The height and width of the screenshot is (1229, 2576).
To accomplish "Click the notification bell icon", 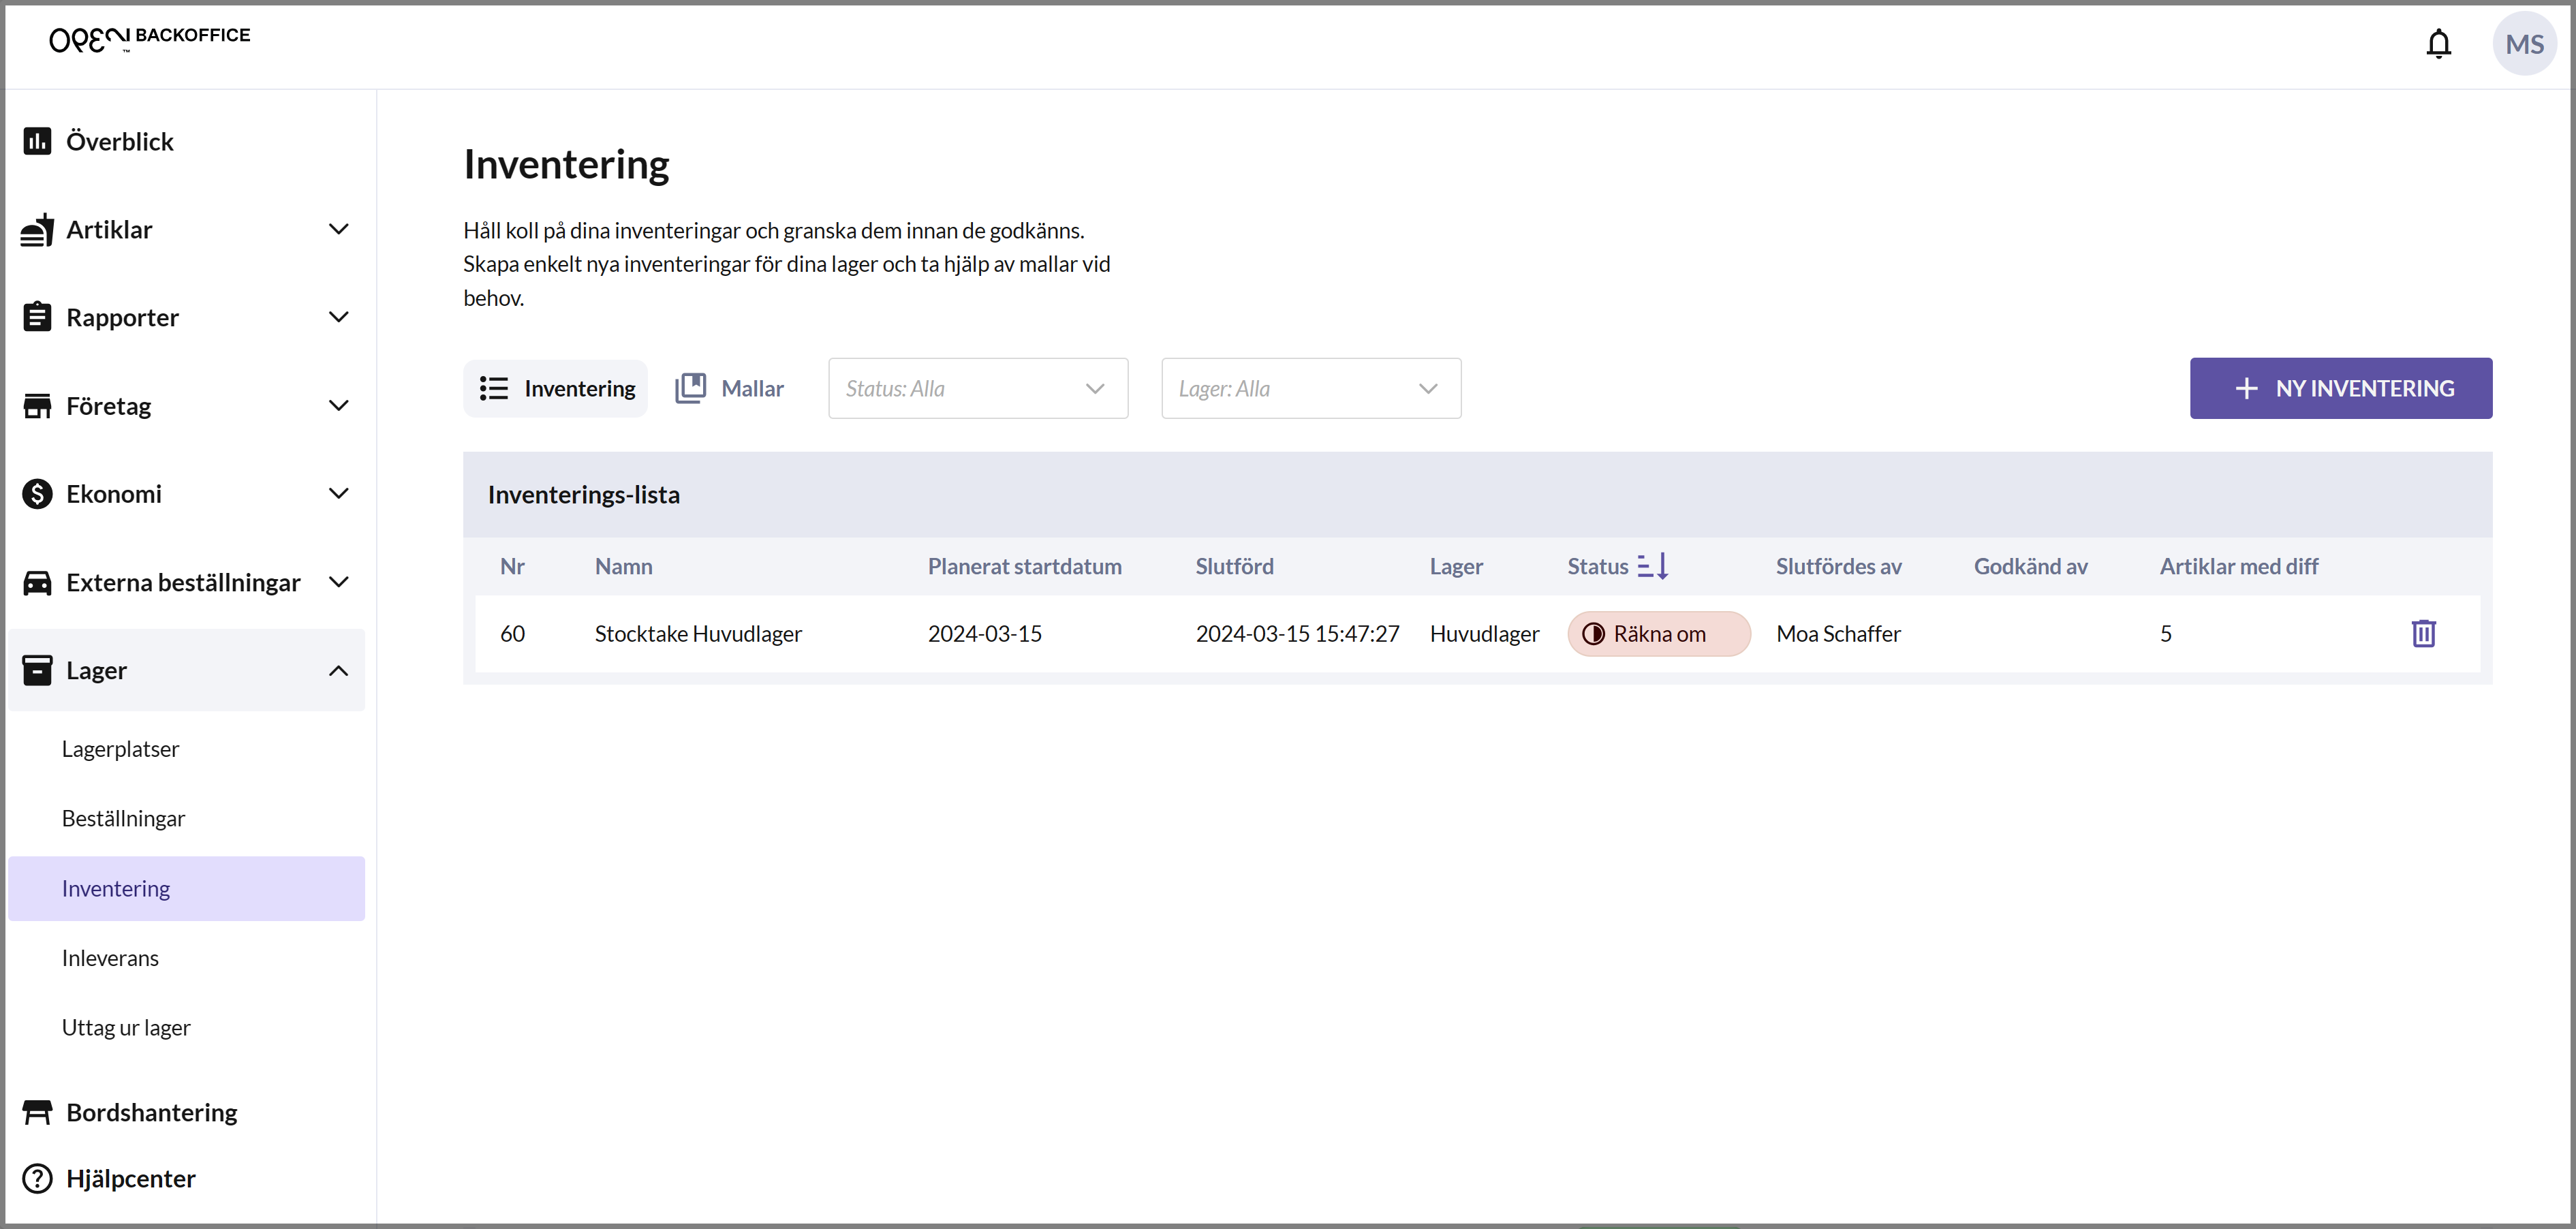I will (2438, 44).
